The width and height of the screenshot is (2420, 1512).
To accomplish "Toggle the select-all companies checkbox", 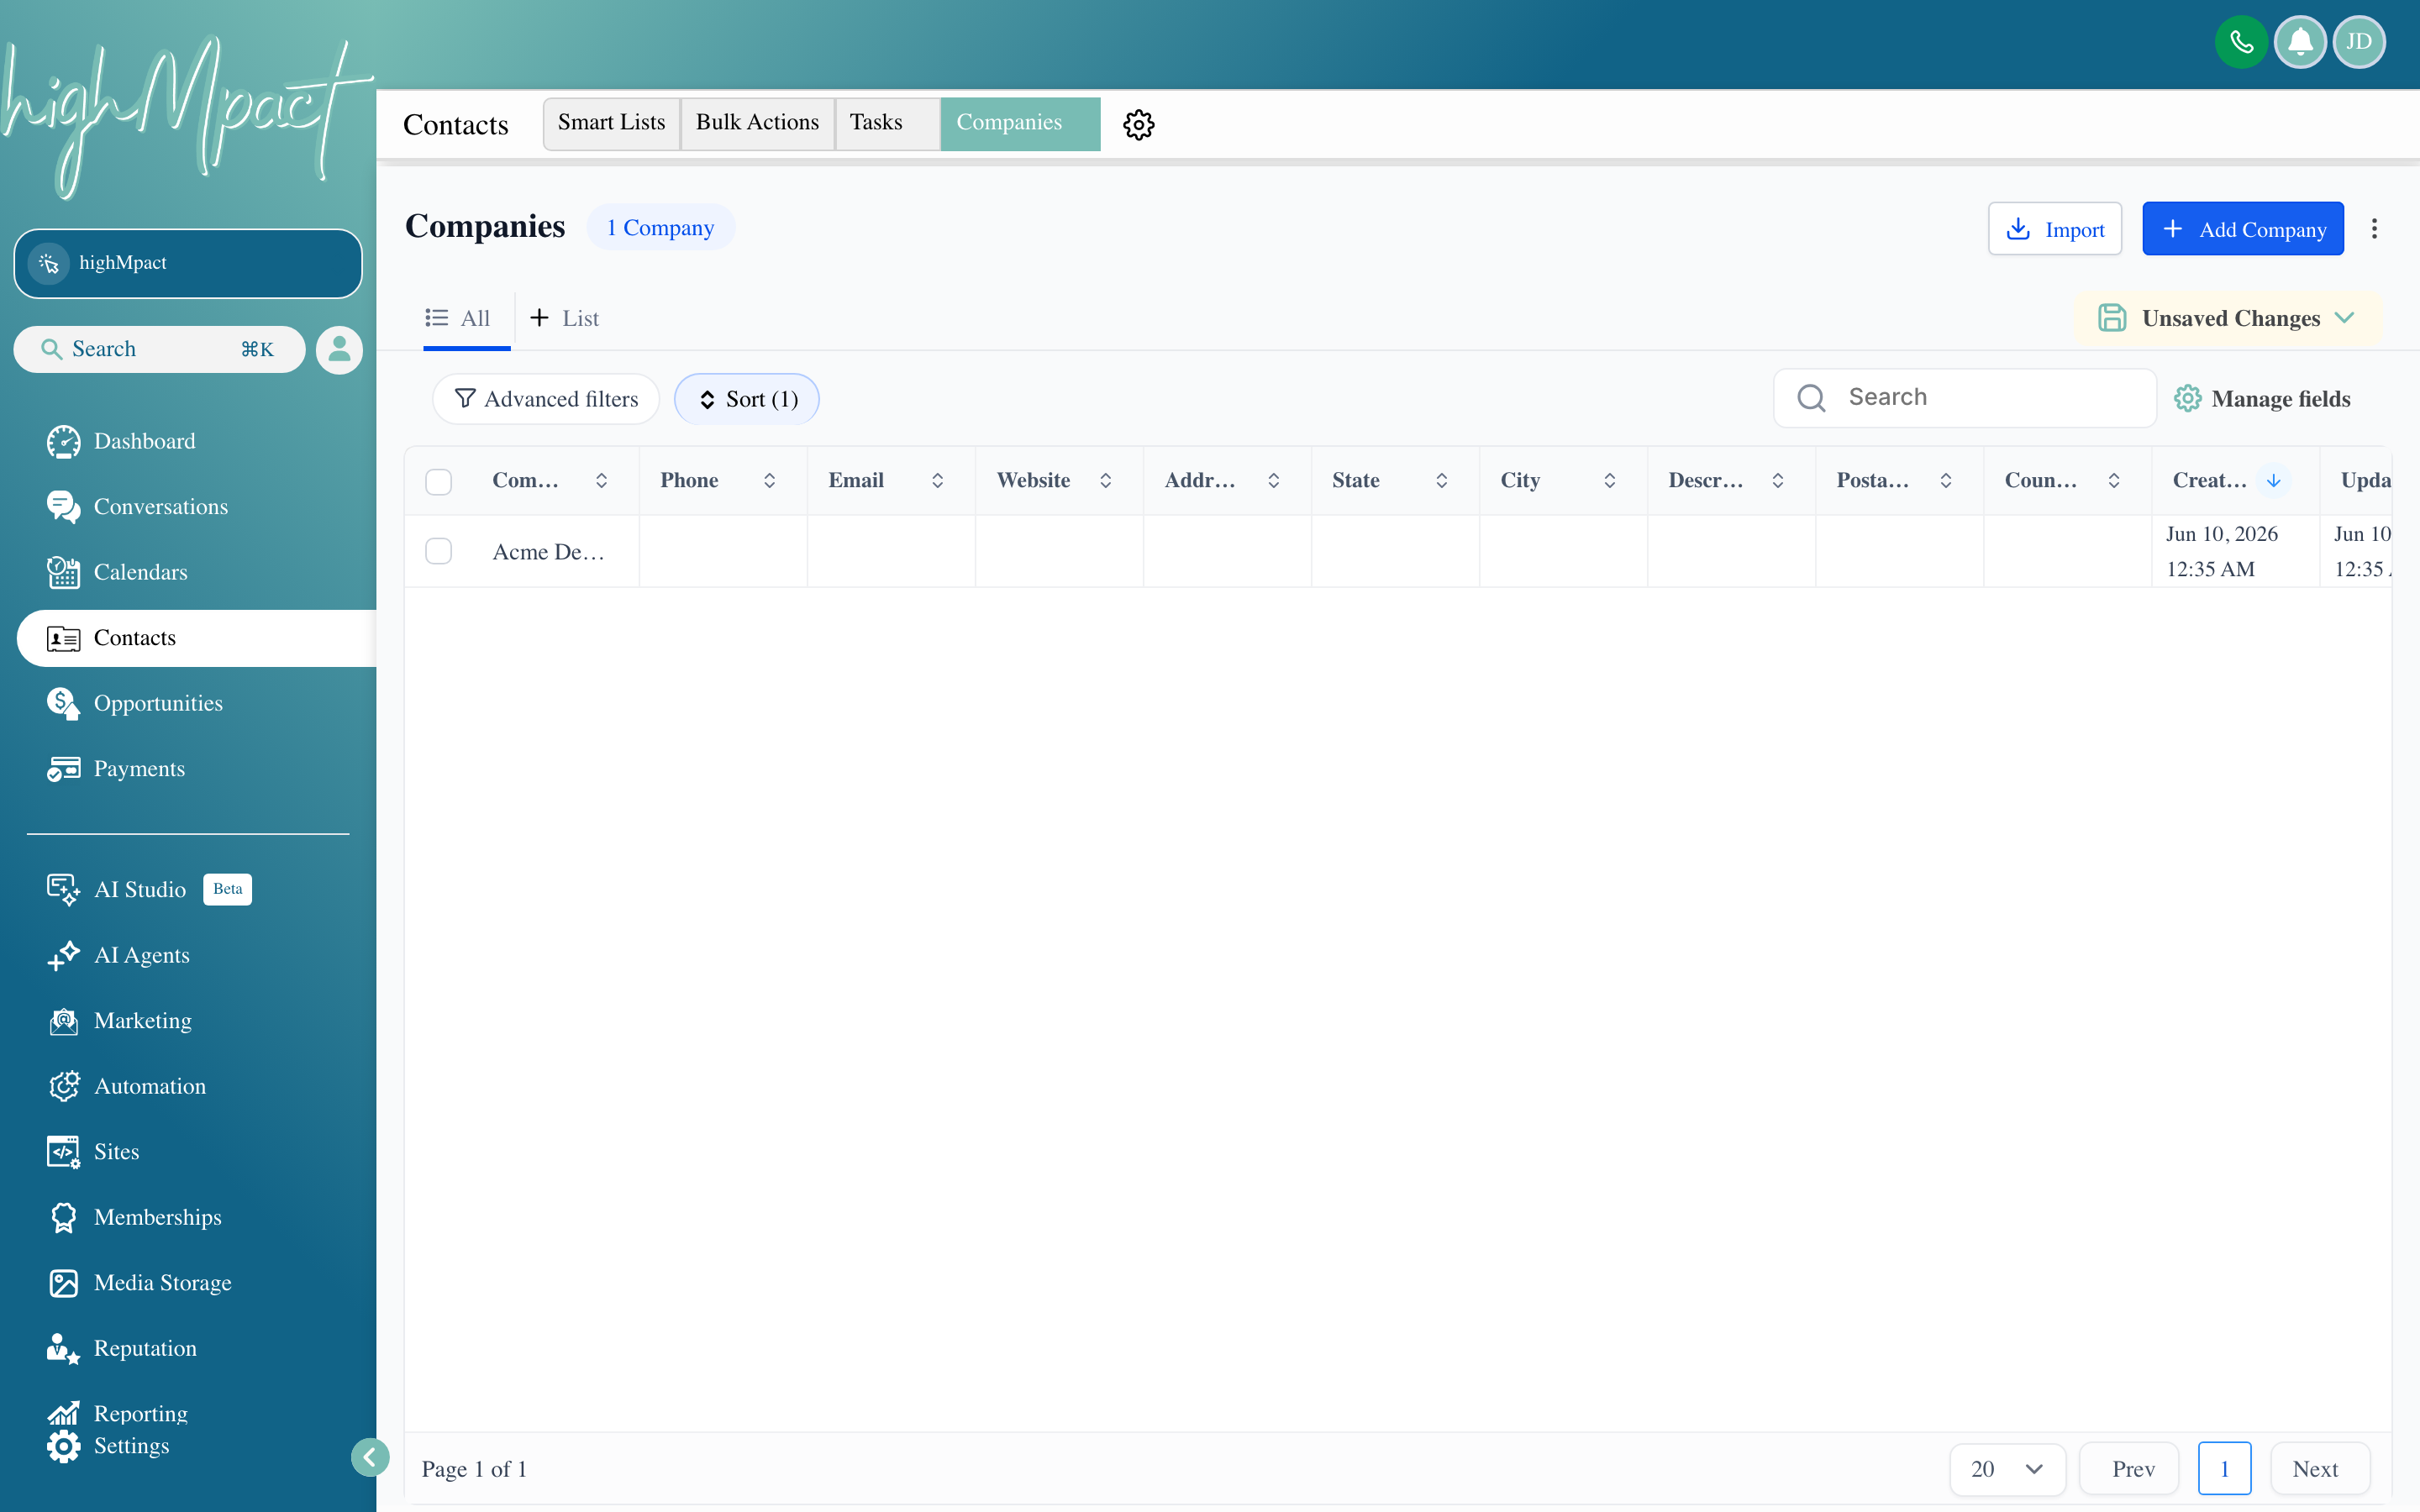I will (438, 481).
